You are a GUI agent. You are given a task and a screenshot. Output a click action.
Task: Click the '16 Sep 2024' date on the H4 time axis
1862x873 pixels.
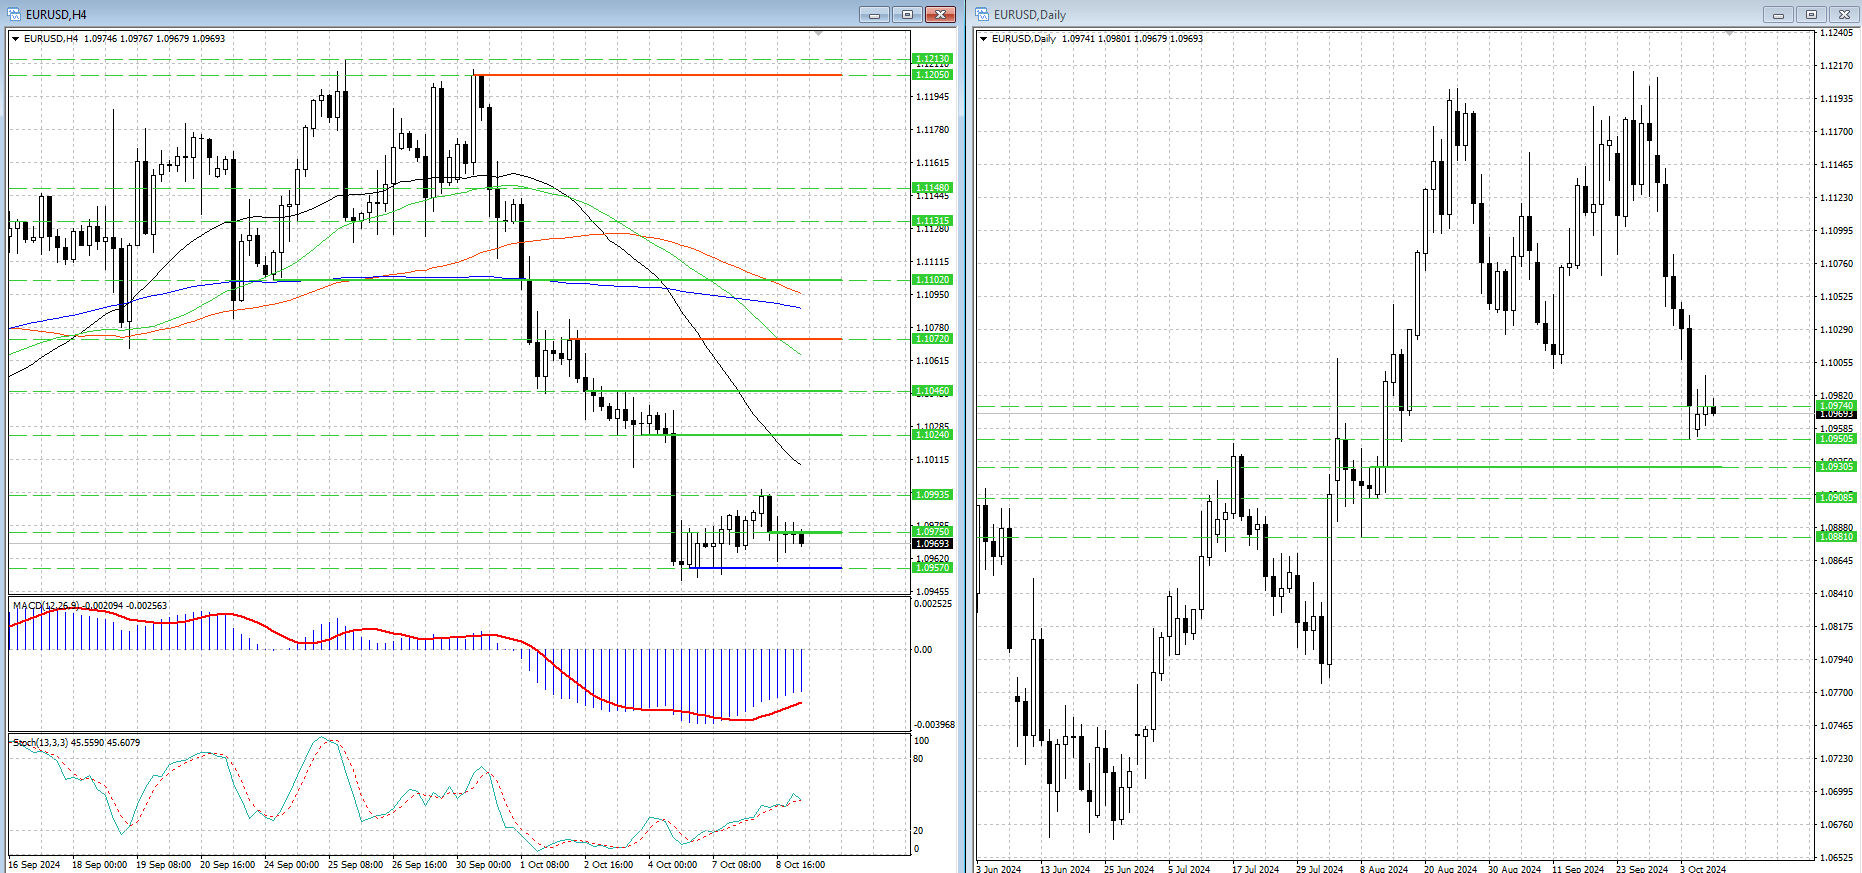[x=35, y=865]
